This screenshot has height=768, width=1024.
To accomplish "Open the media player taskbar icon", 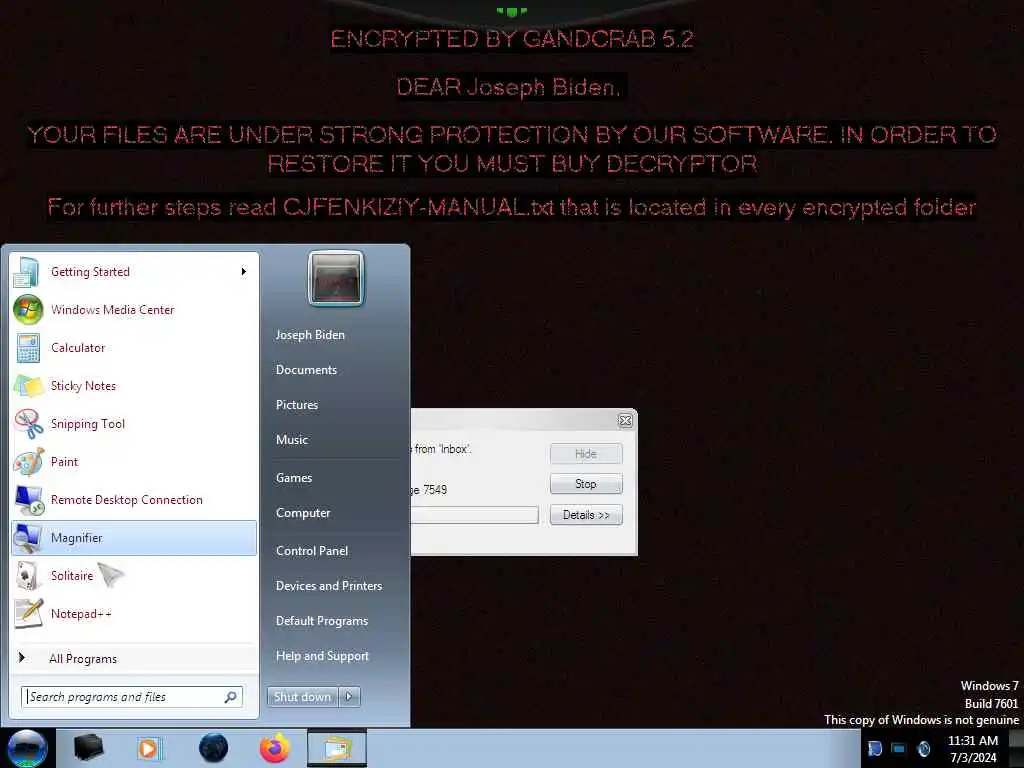I will [149, 748].
